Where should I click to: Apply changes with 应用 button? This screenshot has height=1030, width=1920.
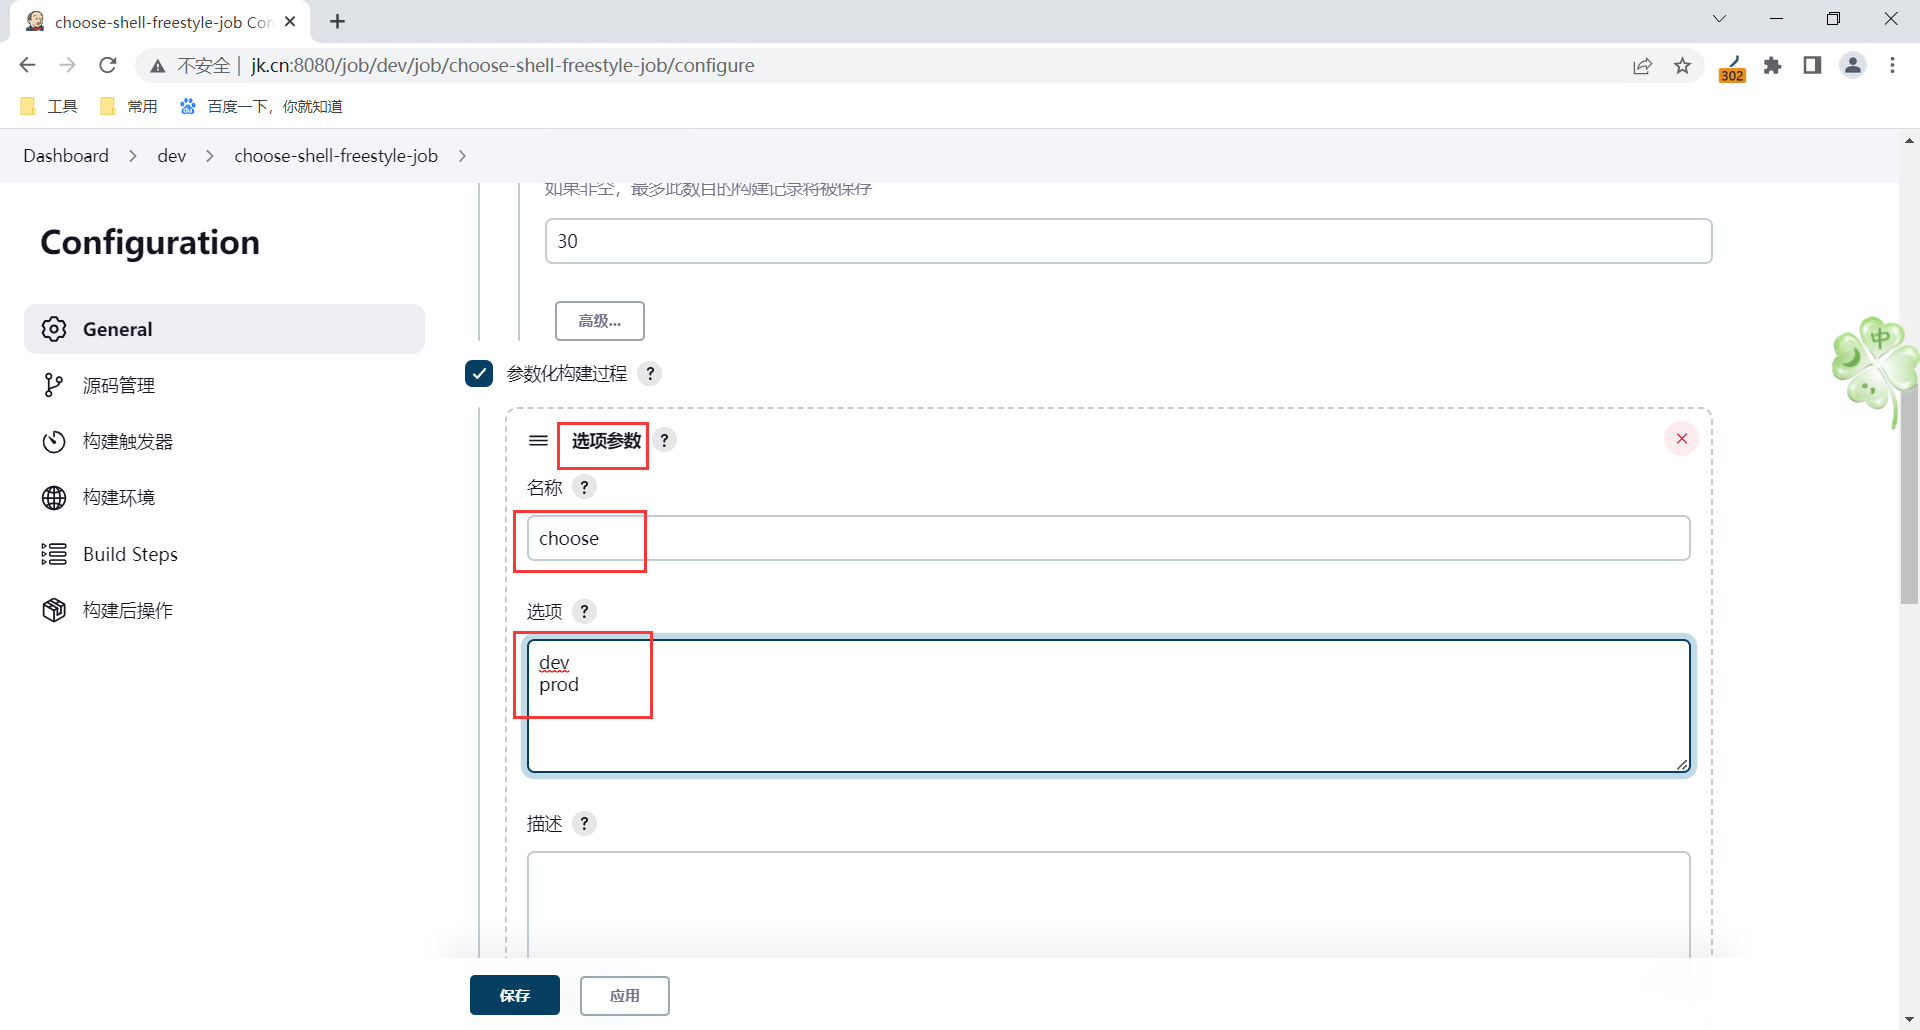625,995
